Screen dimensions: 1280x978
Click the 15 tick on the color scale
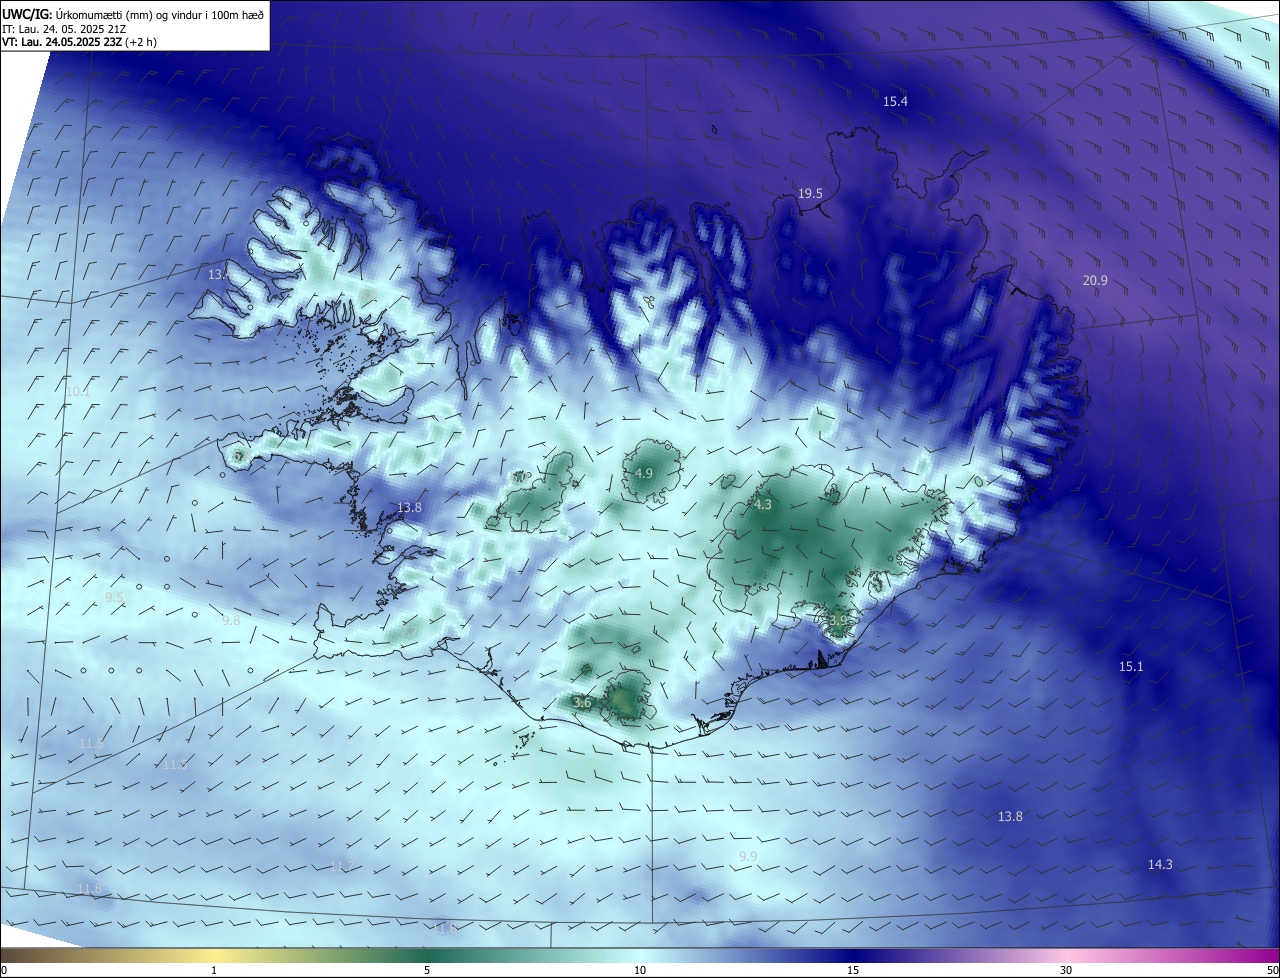click(853, 970)
